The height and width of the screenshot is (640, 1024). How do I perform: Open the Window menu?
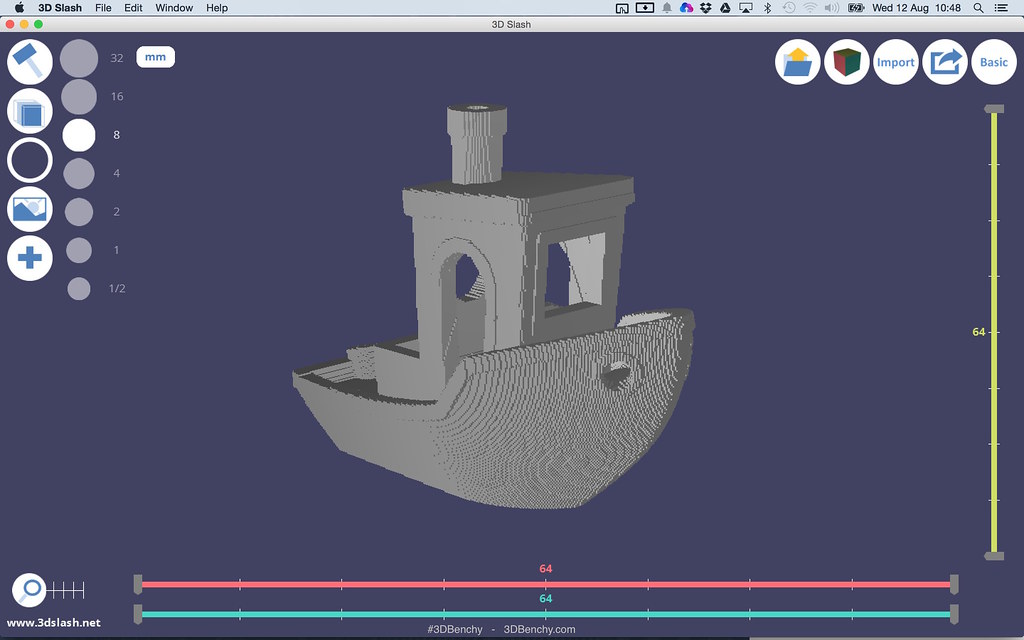(x=174, y=8)
